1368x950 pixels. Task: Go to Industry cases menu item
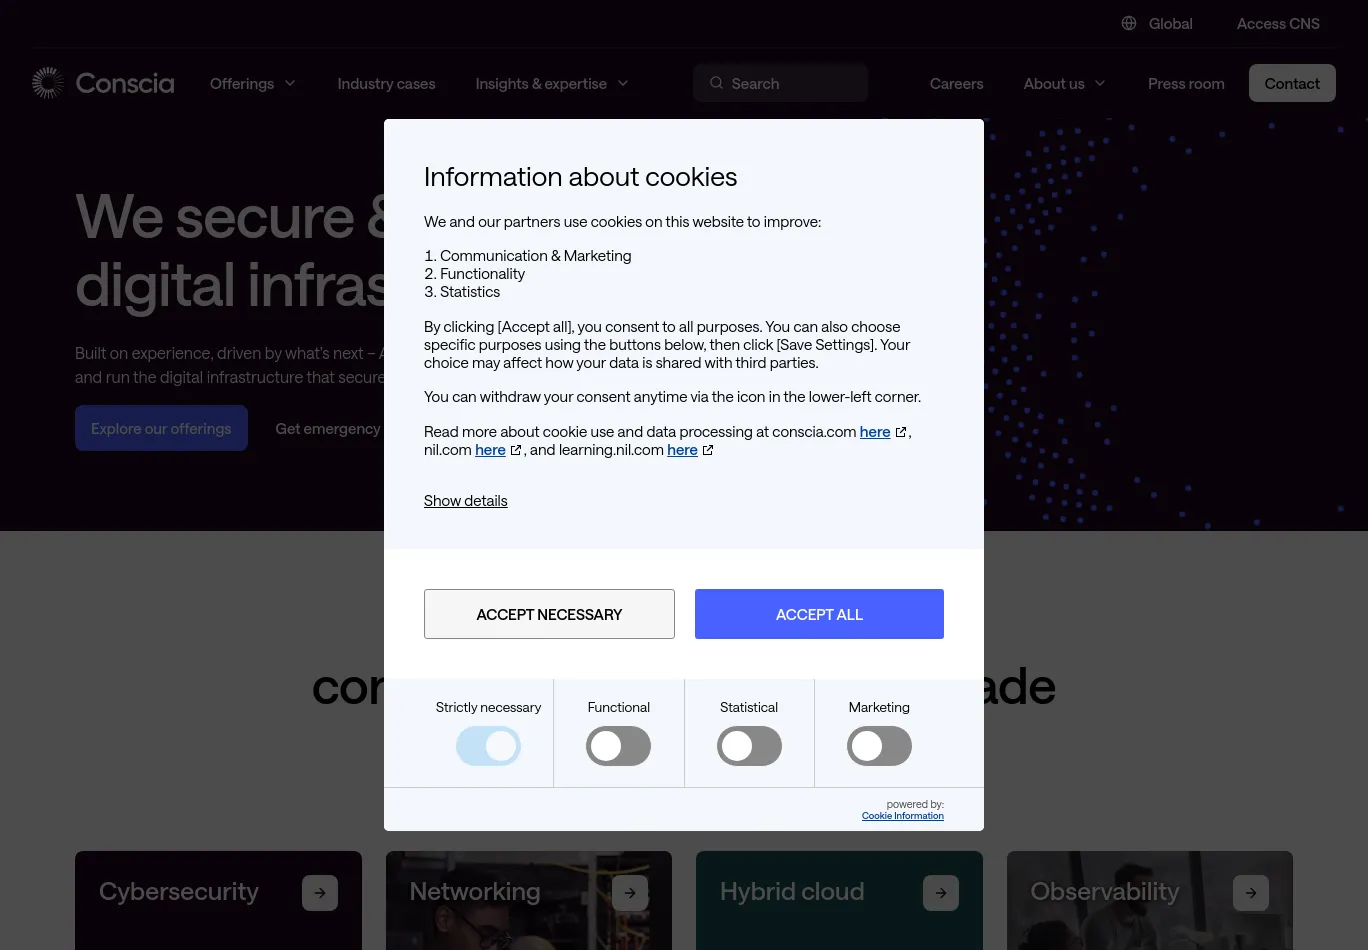point(386,83)
